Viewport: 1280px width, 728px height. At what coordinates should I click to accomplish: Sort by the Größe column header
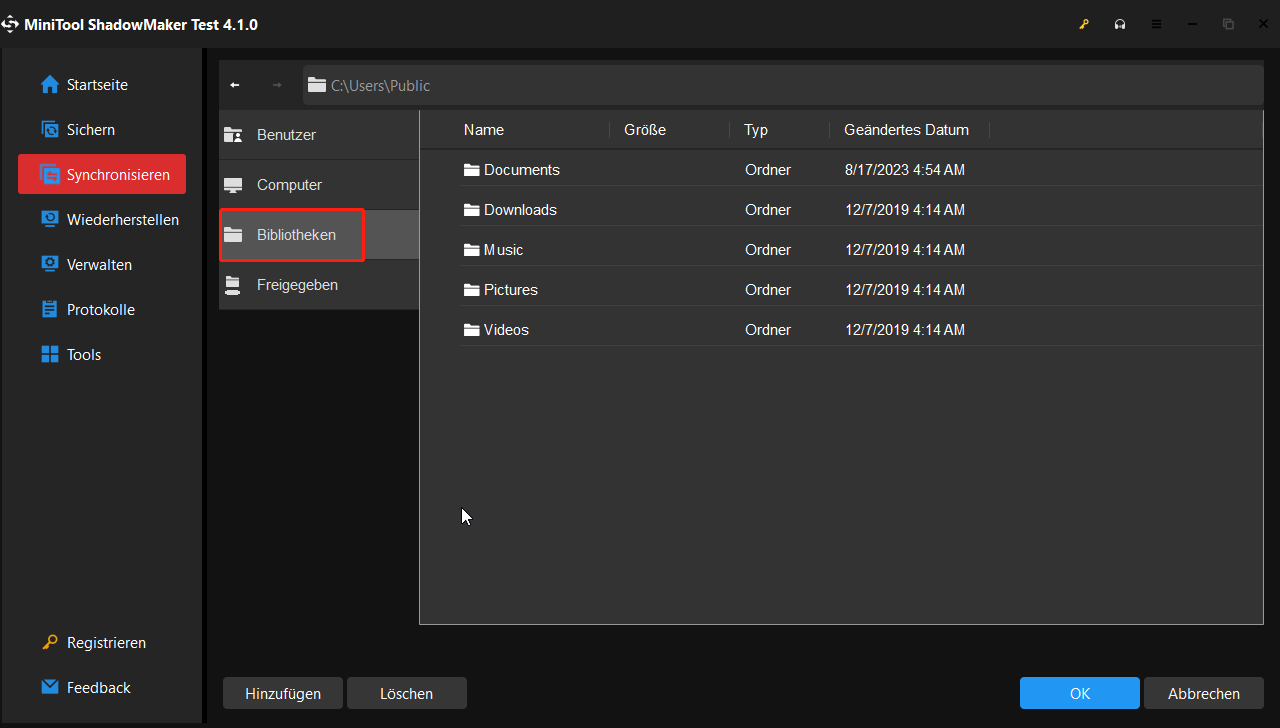645,130
